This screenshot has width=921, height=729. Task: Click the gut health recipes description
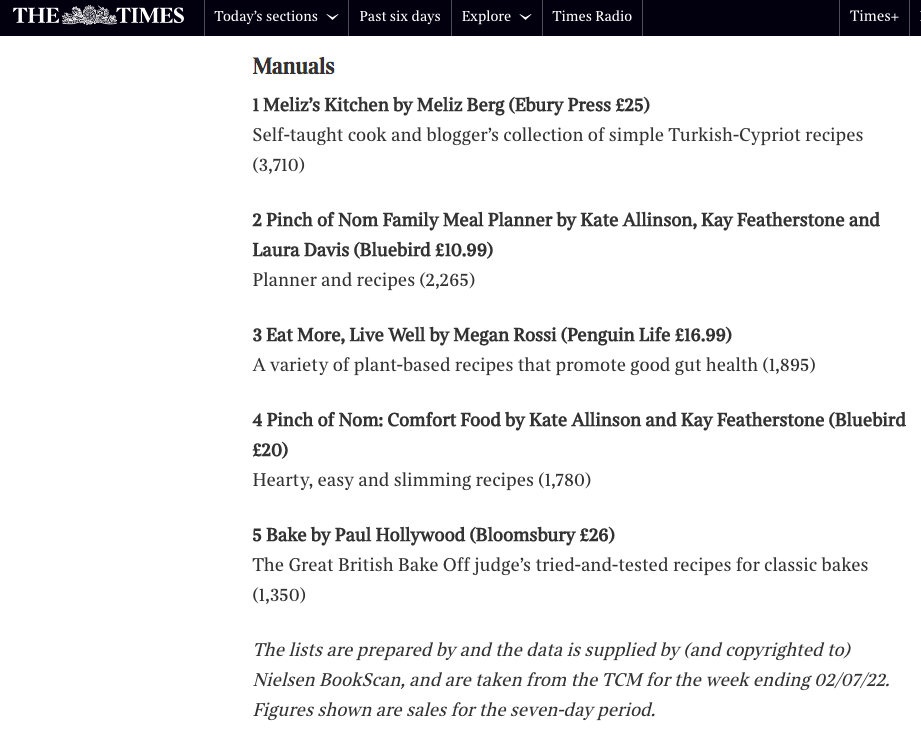click(534, 365)
